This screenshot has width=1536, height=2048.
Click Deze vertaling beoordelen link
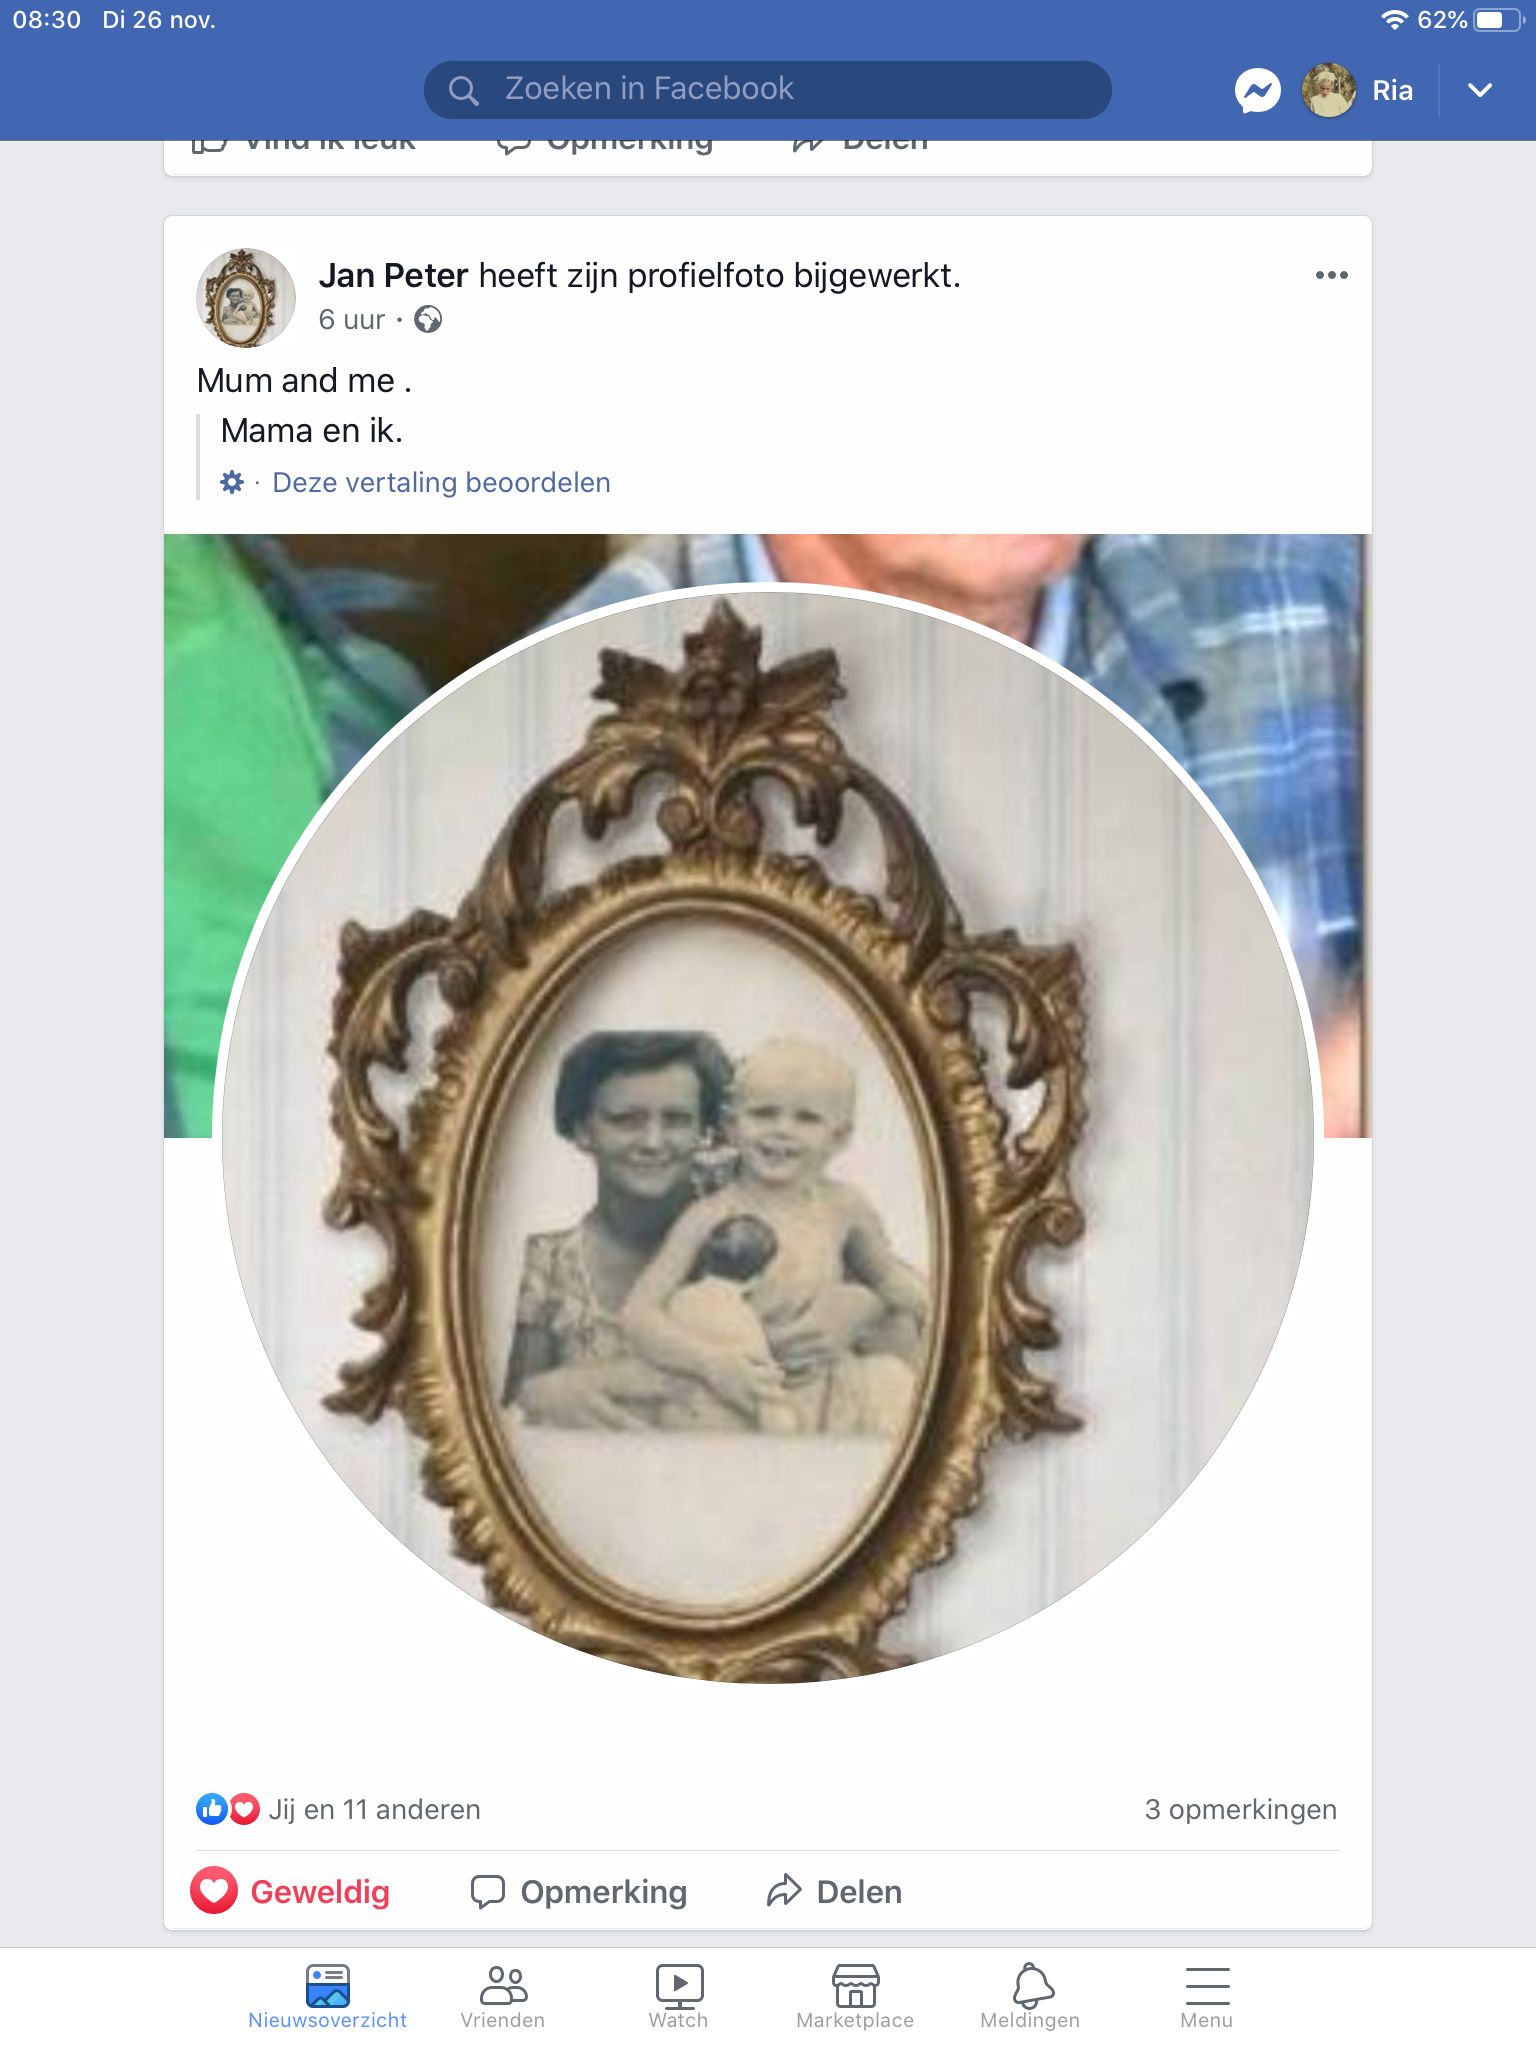tap(441, 482)
